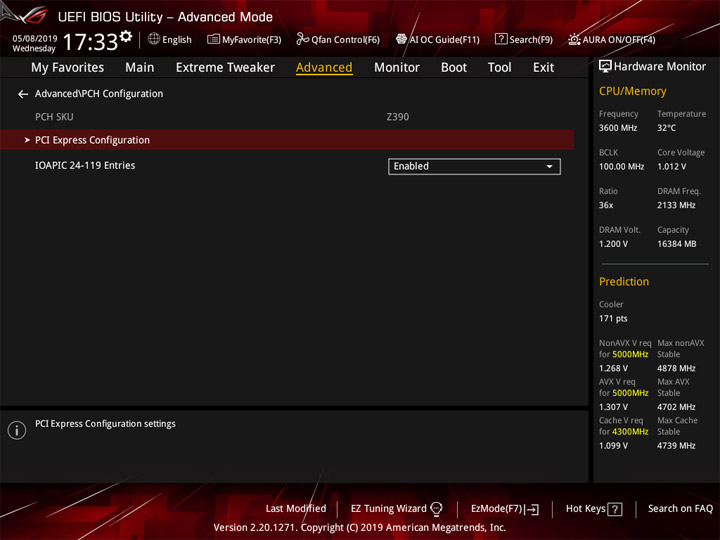Click Qfan Control(F6) label

point(345,40)
